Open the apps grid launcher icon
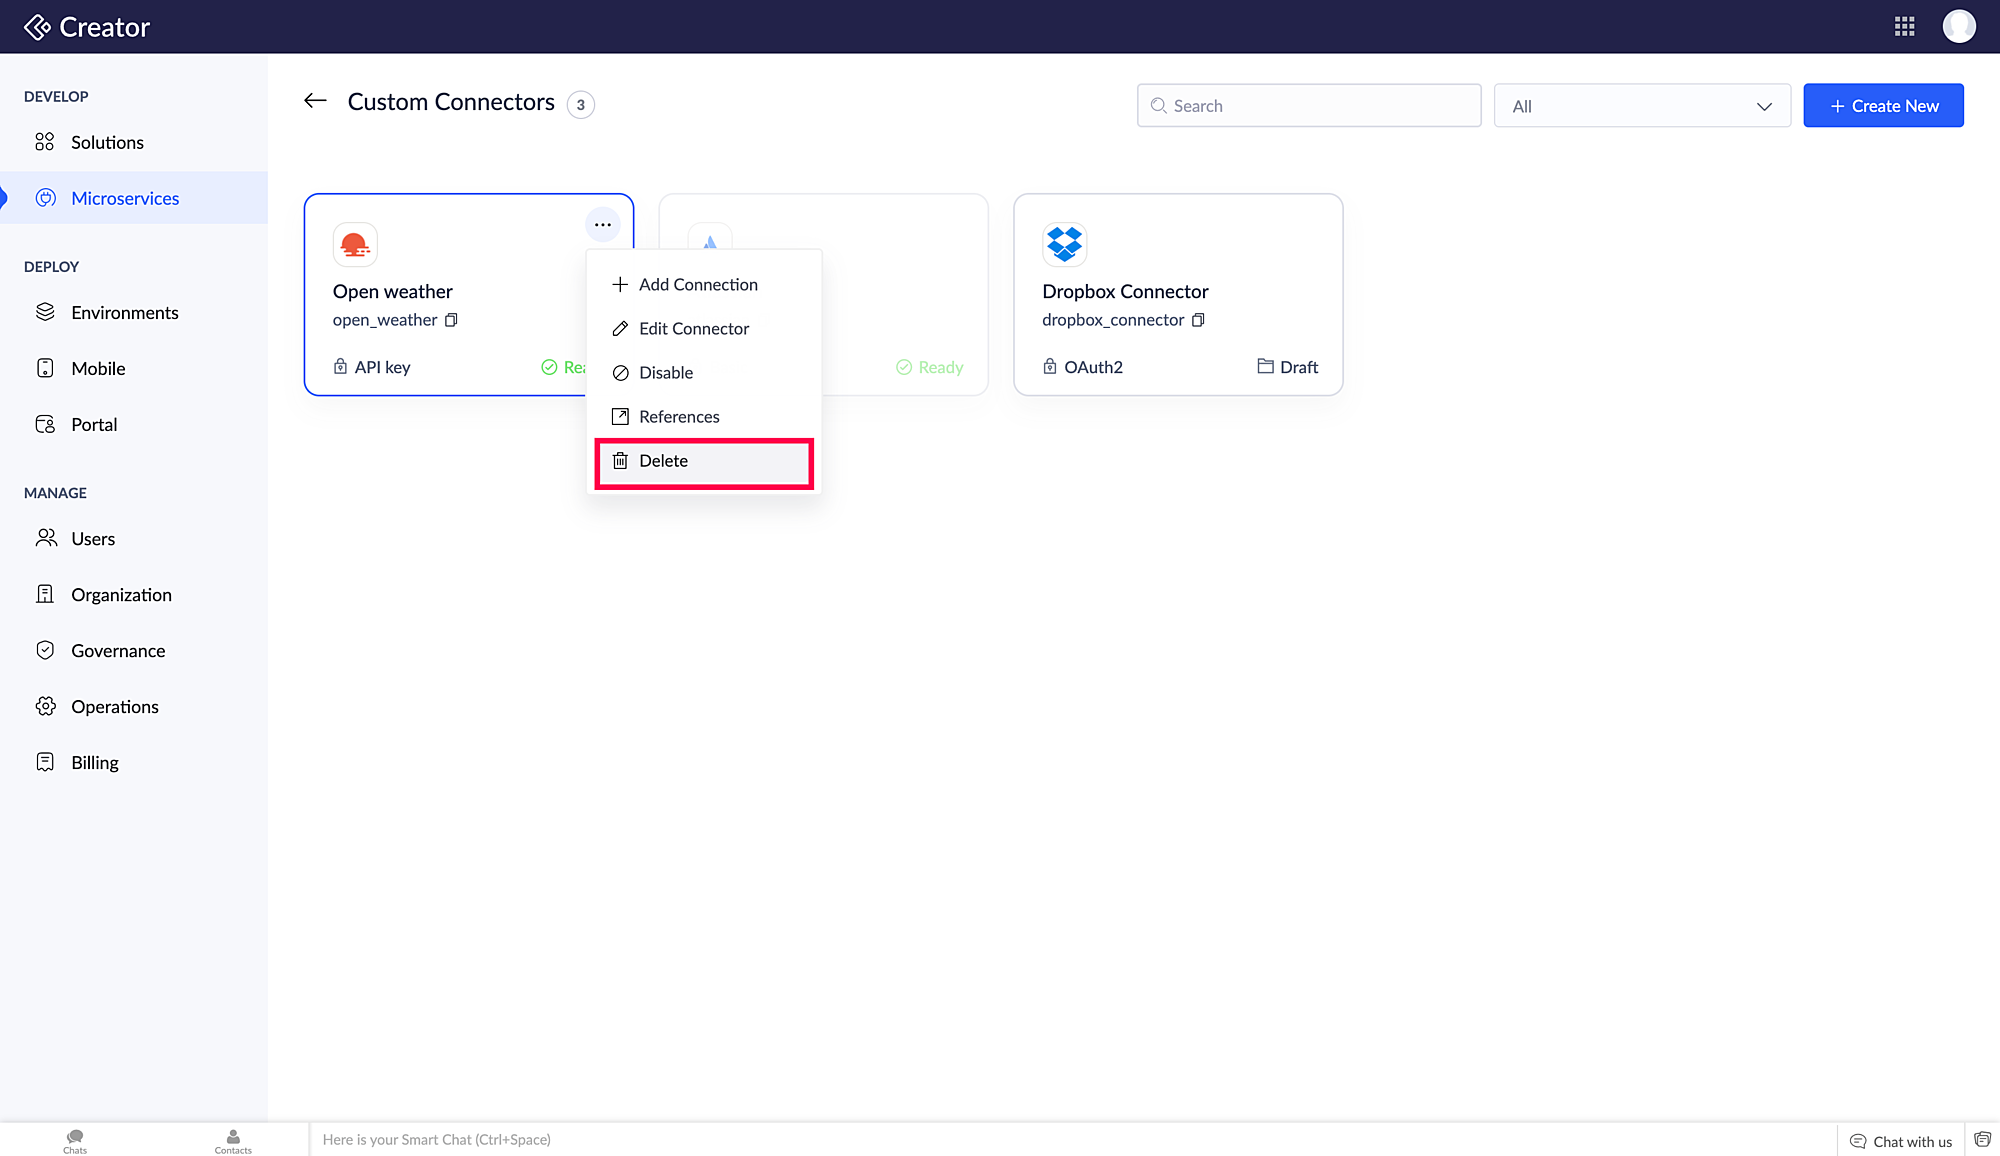The height and width of the screenshot is (1156, 2000). coord(1904,27)
